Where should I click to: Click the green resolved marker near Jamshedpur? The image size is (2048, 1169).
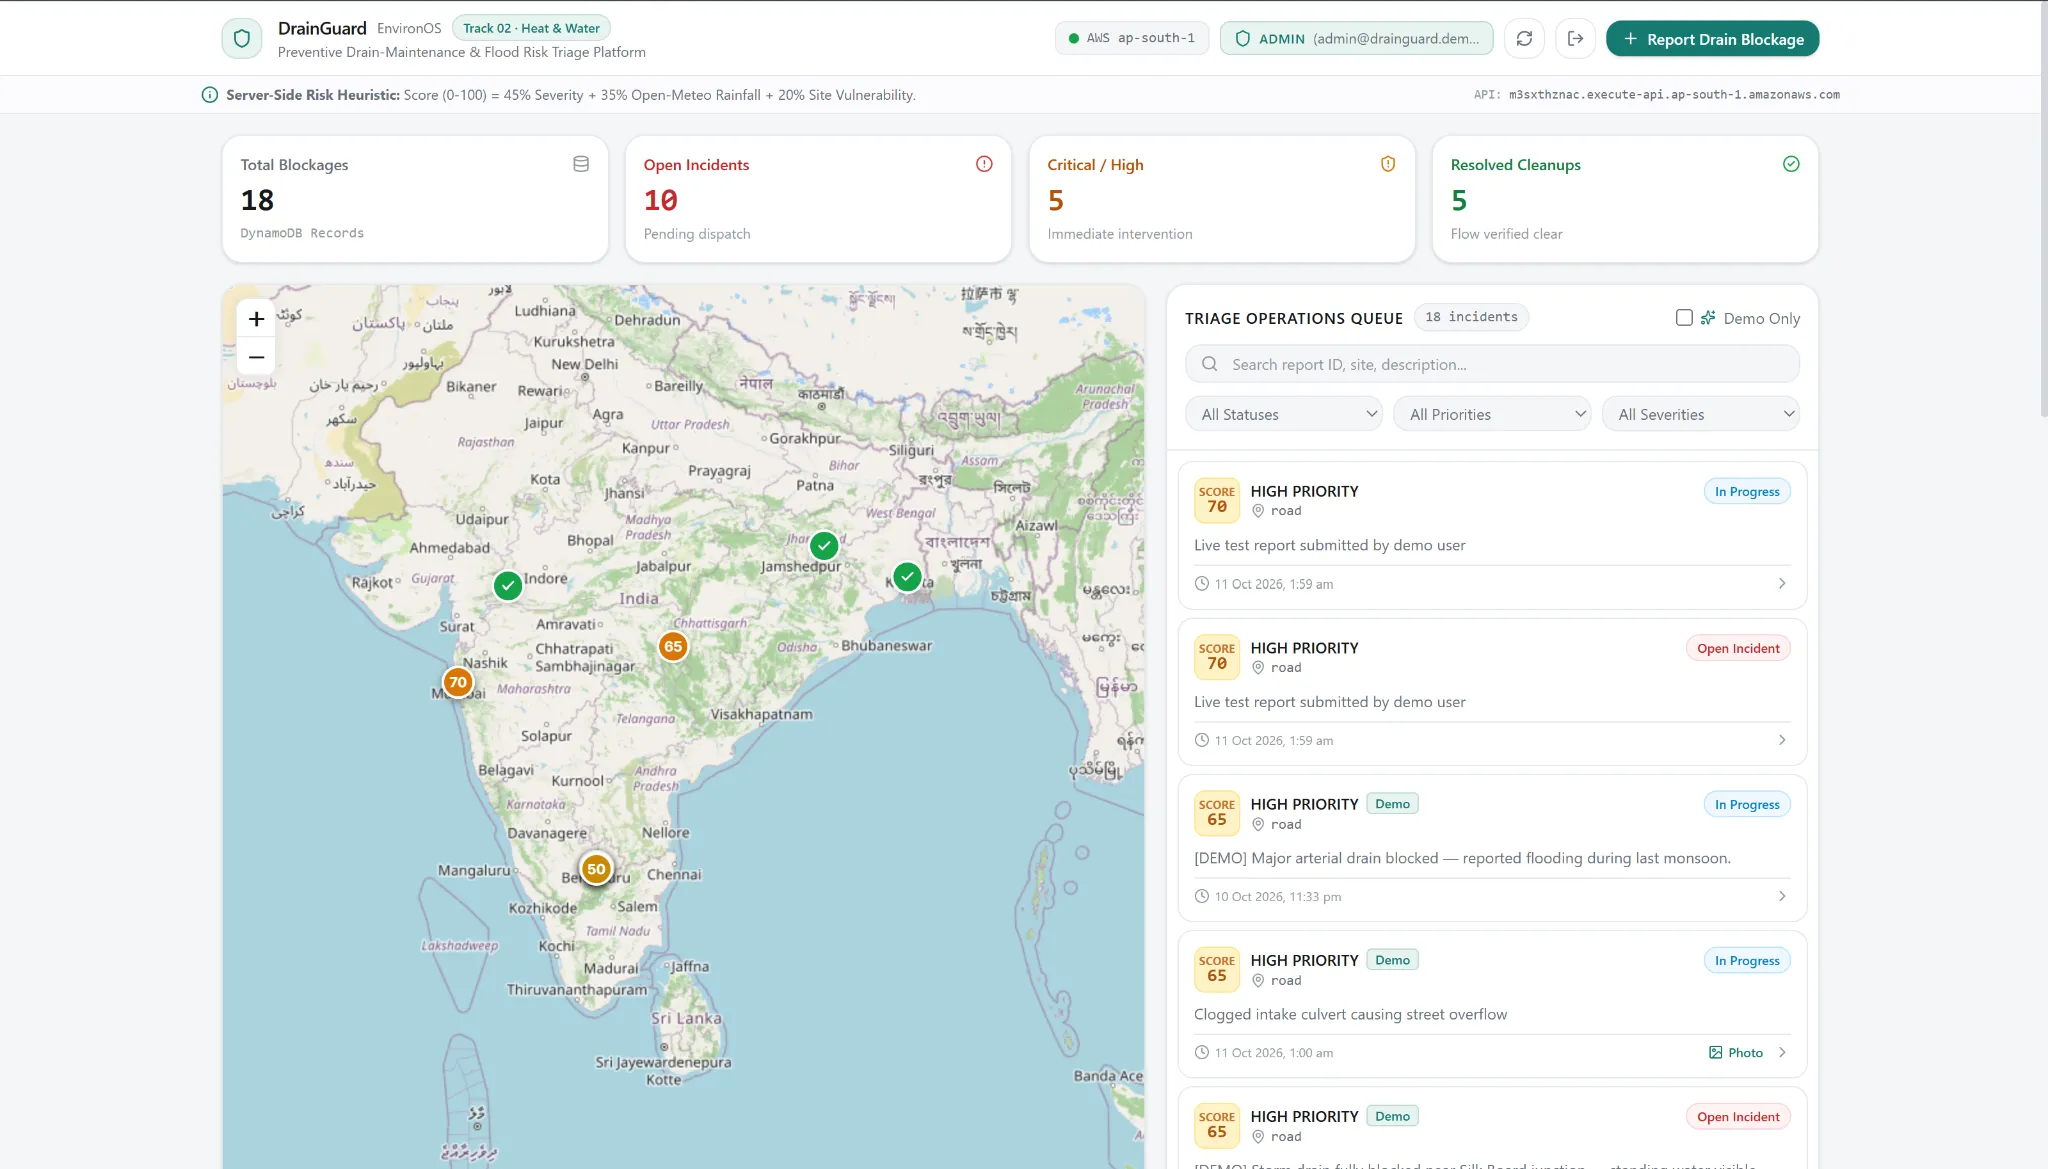point(824,545)
